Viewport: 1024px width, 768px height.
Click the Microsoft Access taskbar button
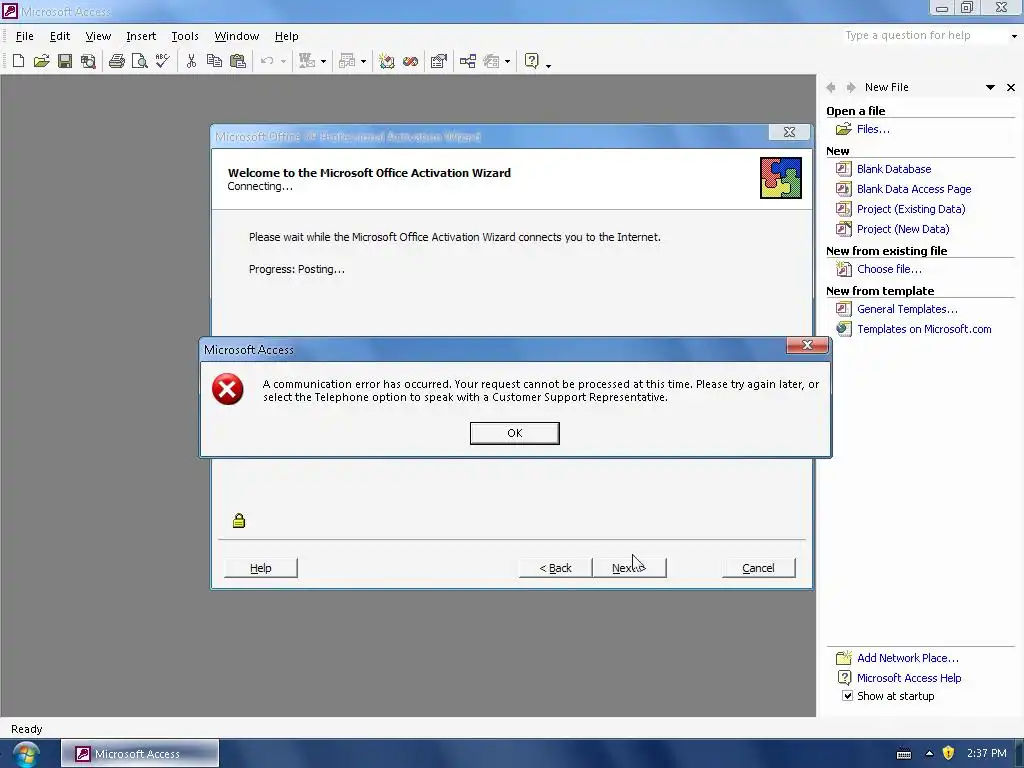[x=140, y=754]
